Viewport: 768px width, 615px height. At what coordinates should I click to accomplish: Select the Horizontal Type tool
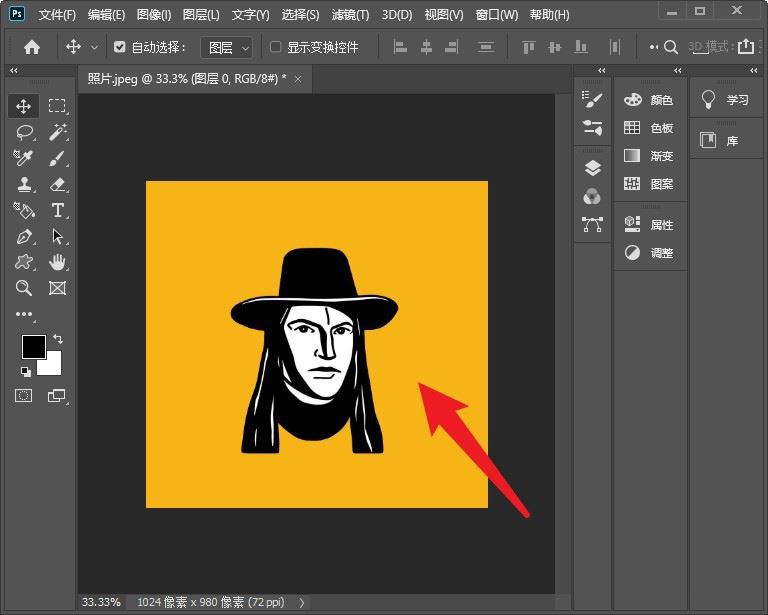[x=57, y=210]
